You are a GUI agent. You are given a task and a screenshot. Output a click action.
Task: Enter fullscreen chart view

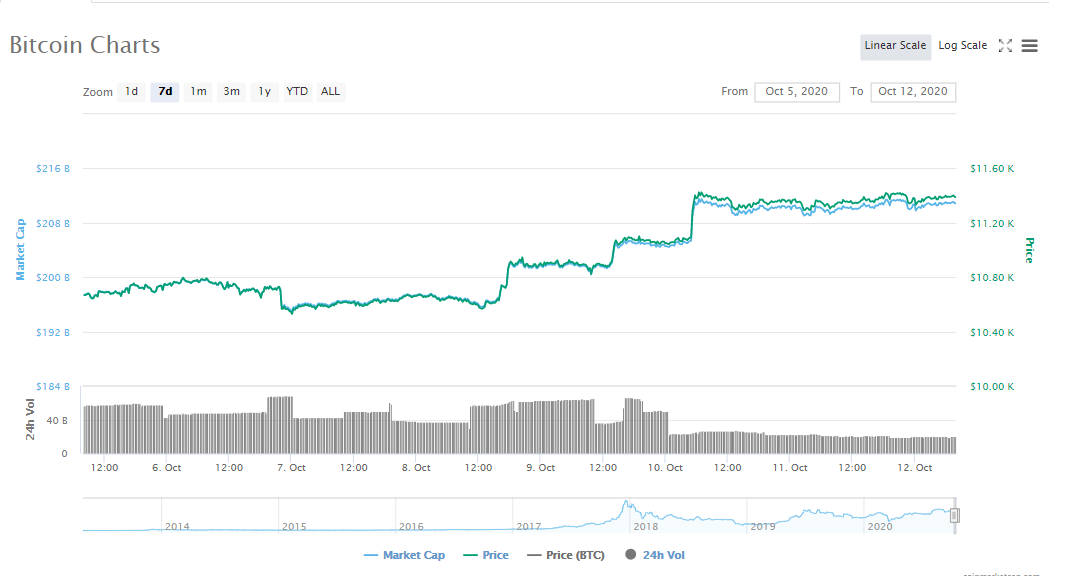(x=1006, y=46)
